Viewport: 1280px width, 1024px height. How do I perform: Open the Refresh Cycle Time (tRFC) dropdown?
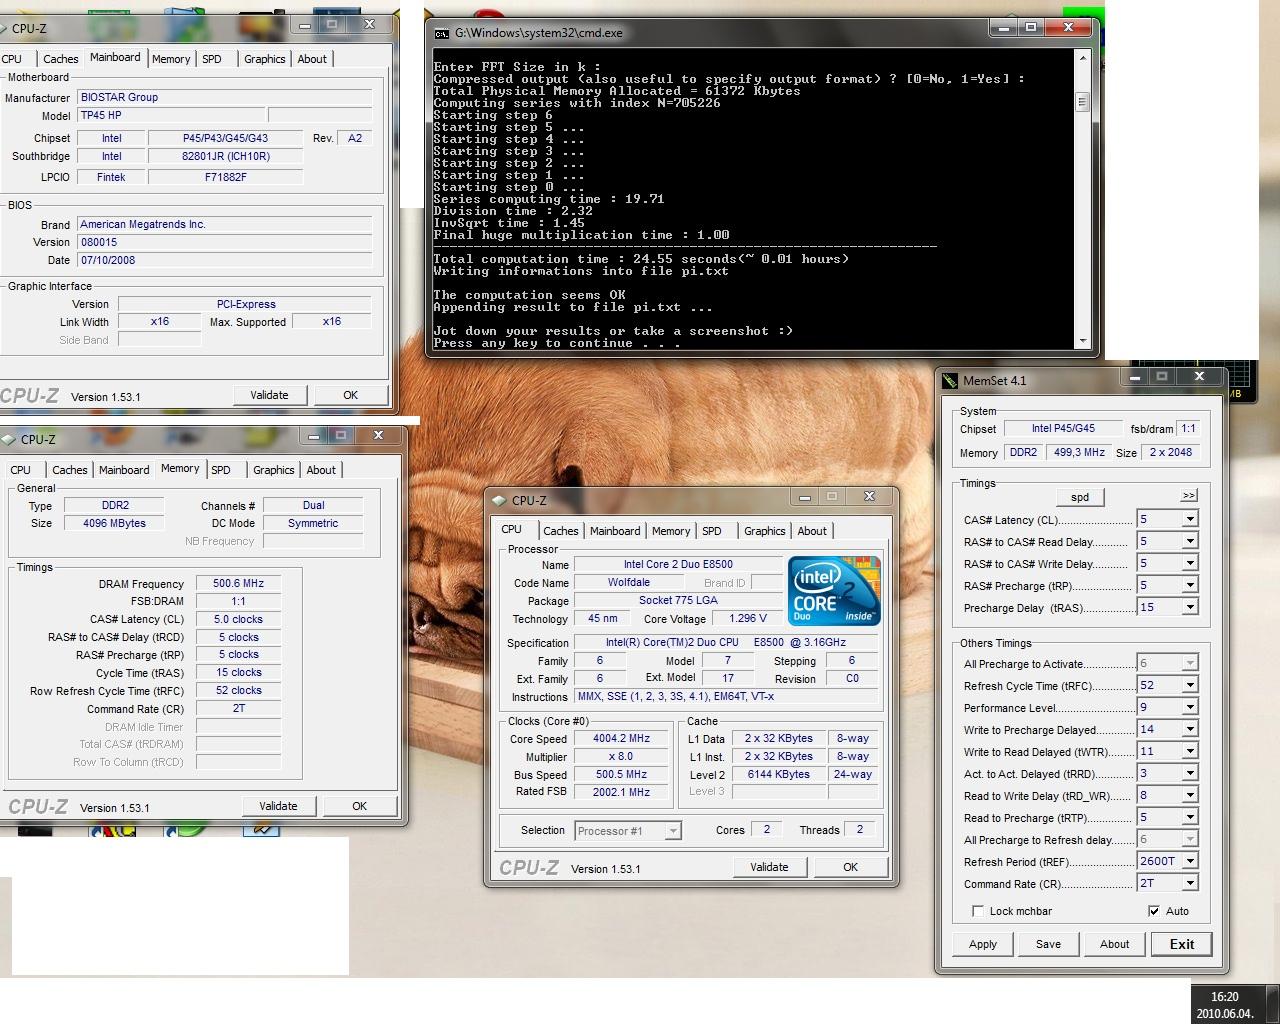1190,686
